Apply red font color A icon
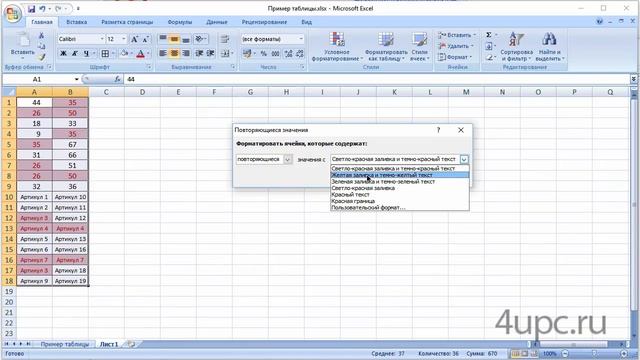 140,53
